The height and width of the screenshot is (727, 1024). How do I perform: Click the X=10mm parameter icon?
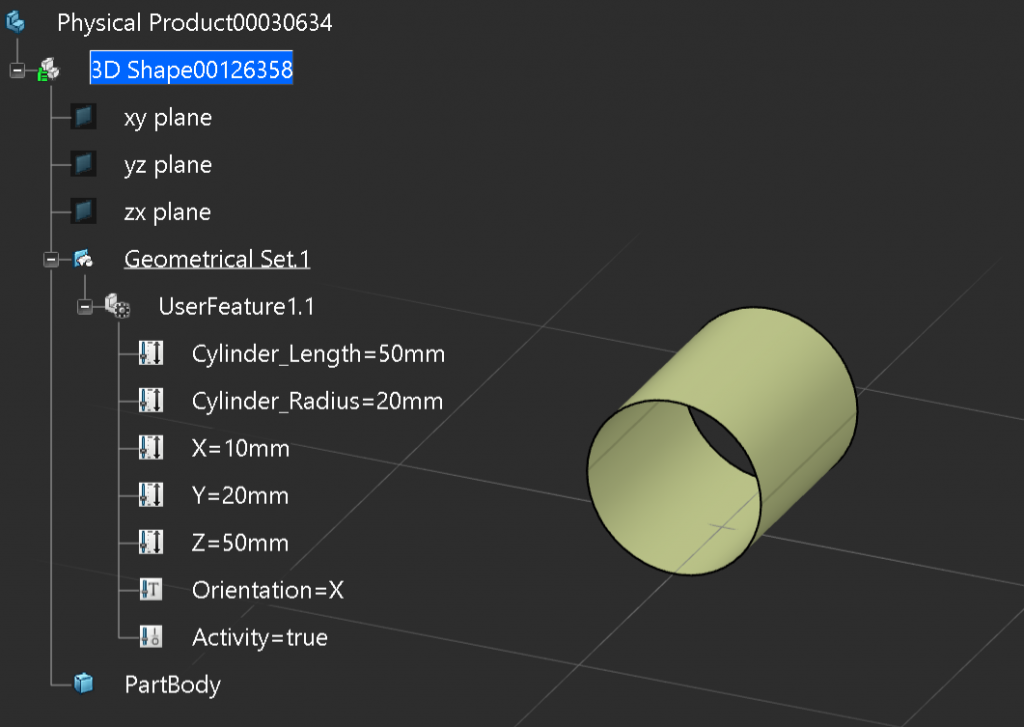[151, 447]
